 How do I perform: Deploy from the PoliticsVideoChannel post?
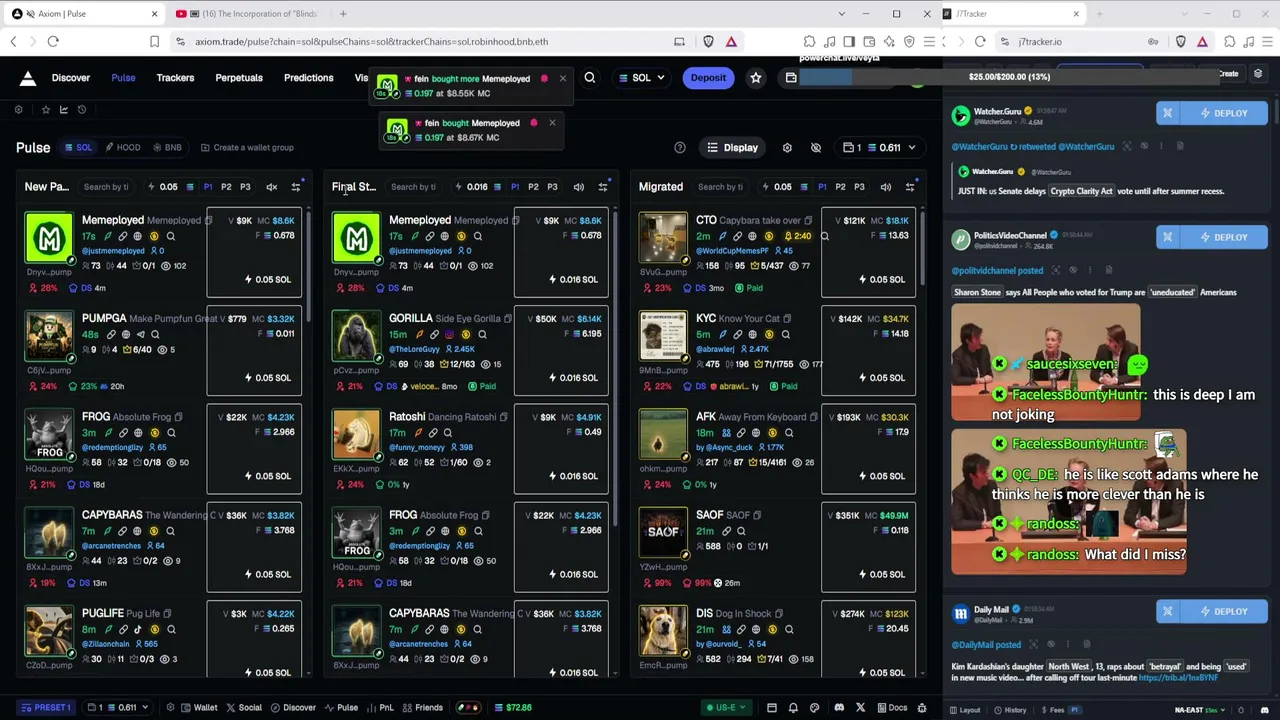coord(1225,237)
